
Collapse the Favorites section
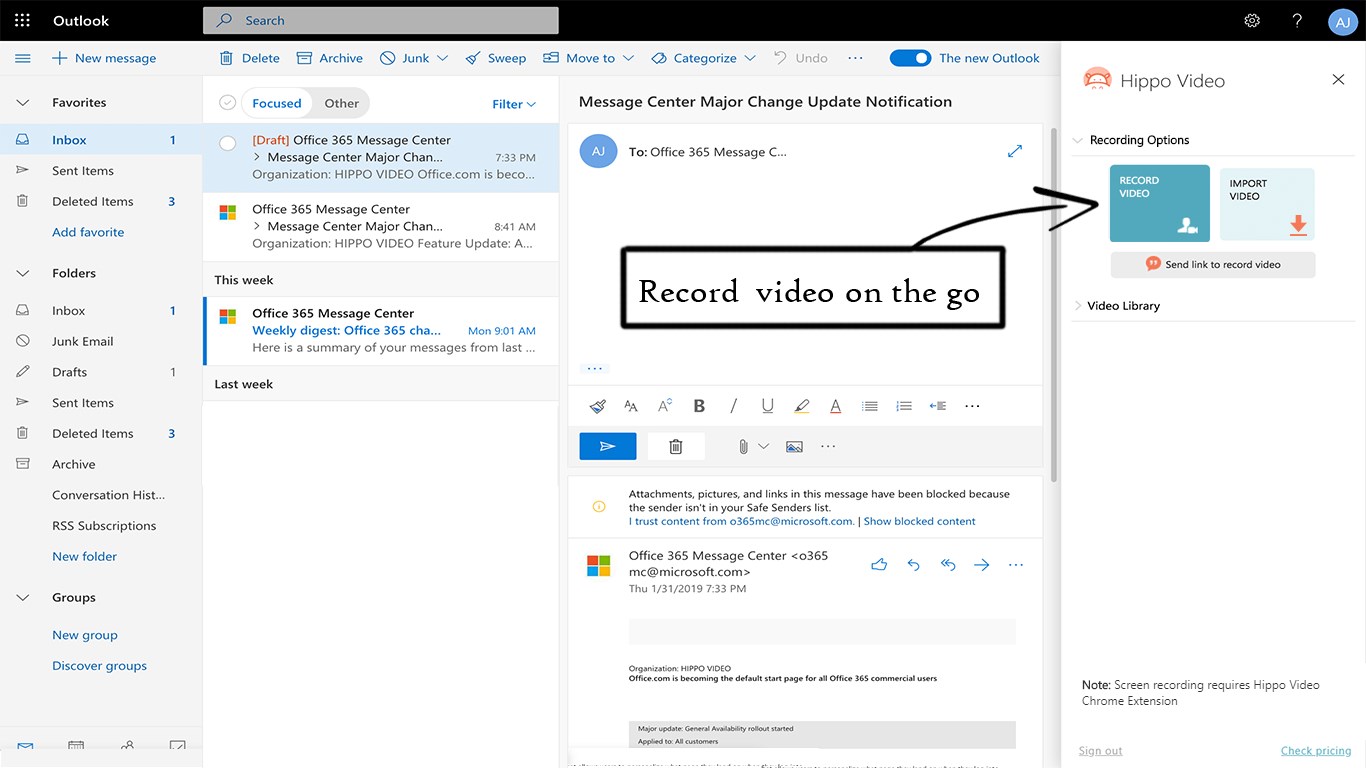(23, 102)
